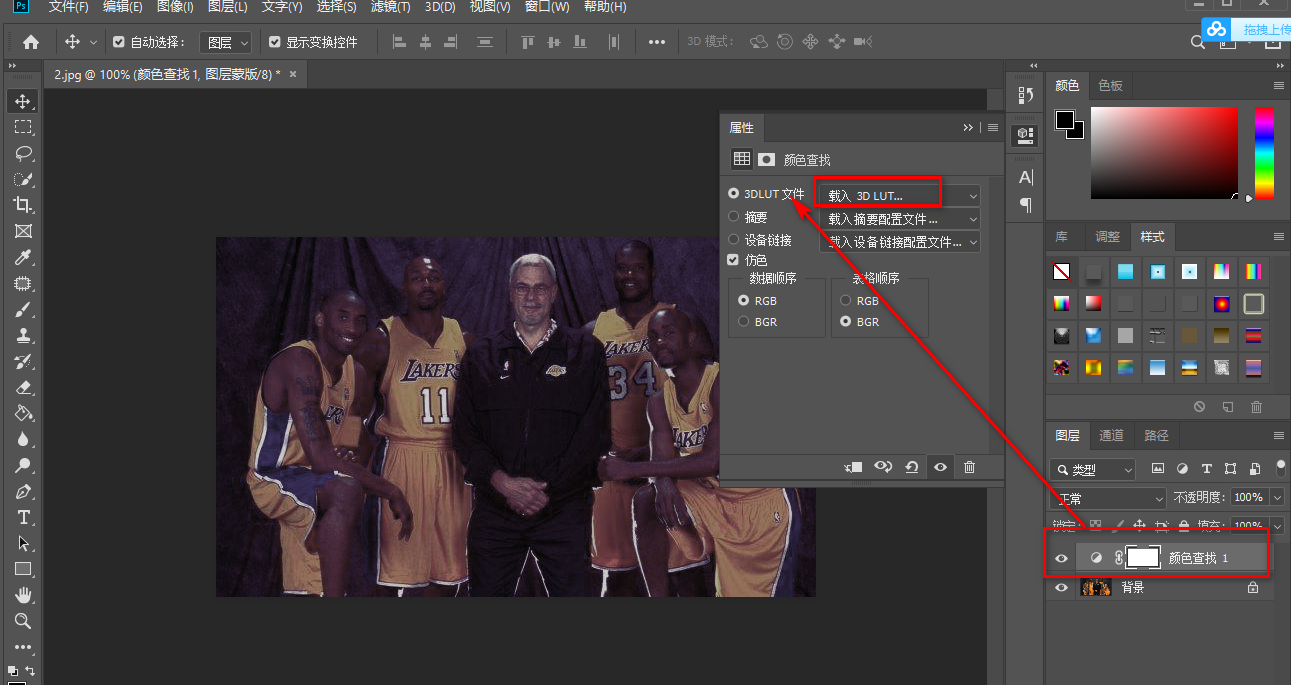Reset adjustment to defaults in Properties panel
Screen dimensions: 1291x685
click(912, 467)
